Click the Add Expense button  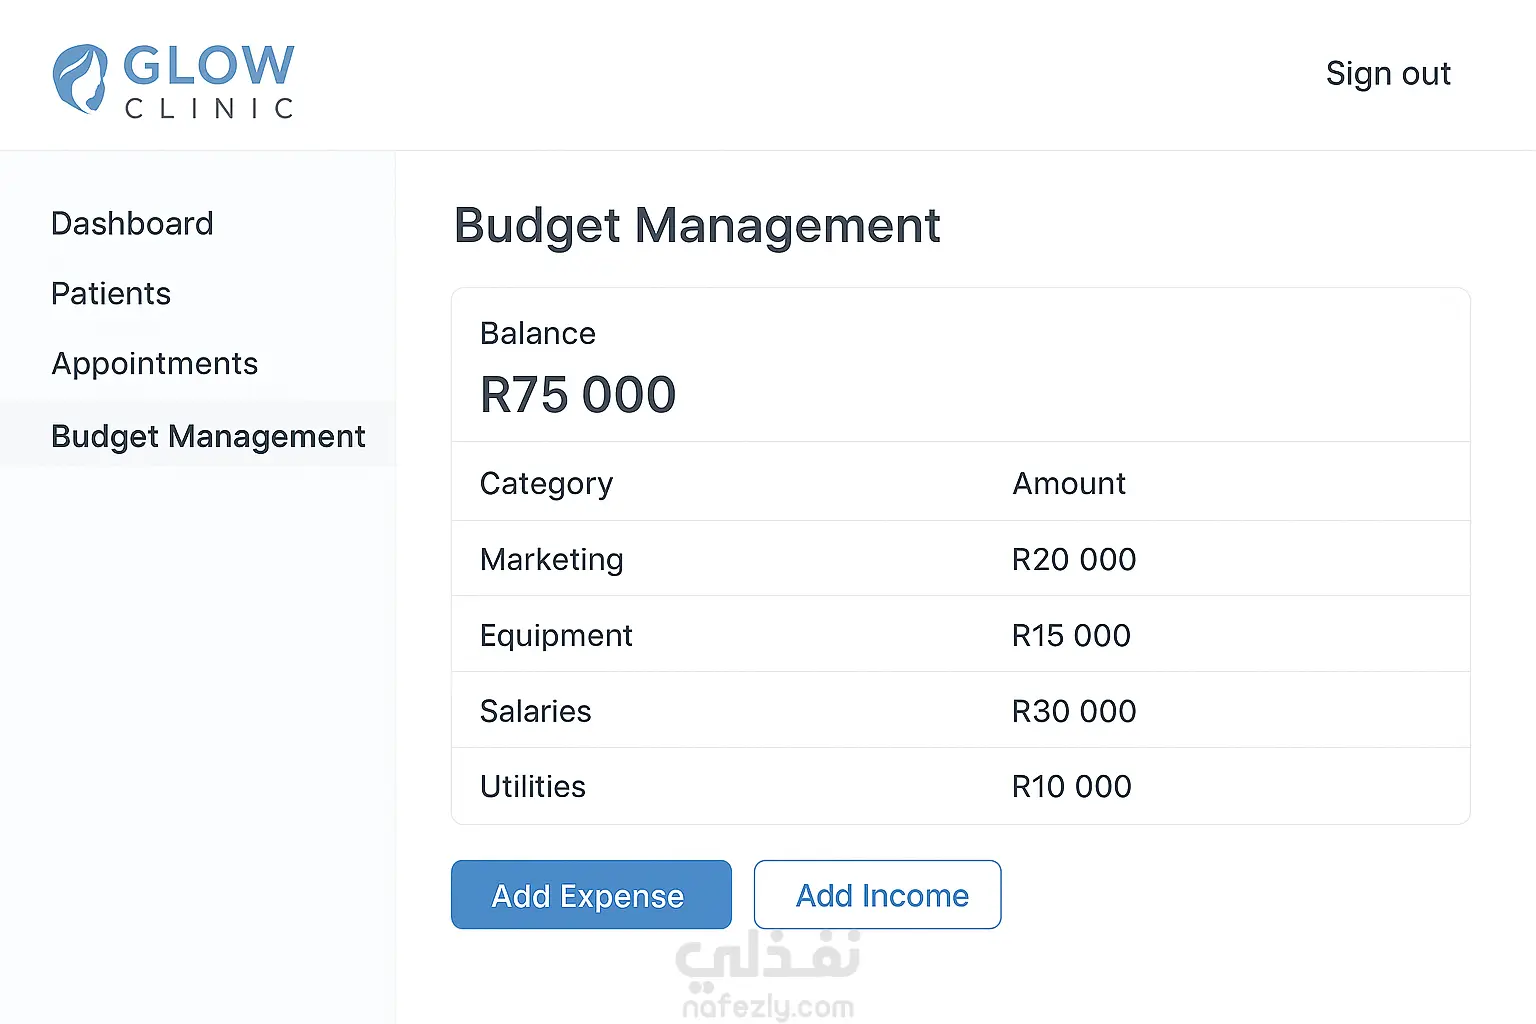tap(591, 895)
